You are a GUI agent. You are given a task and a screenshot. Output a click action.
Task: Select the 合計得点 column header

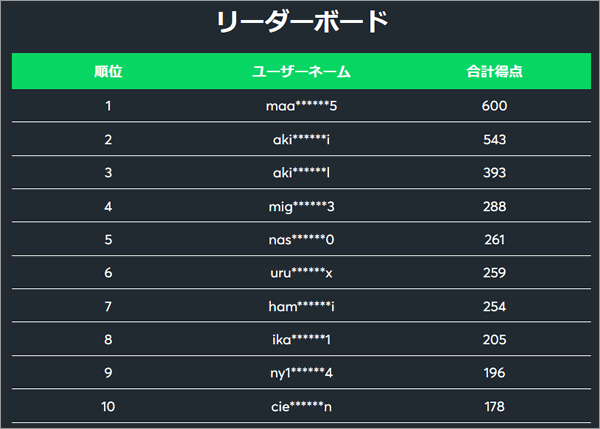(x=494, y=72)
